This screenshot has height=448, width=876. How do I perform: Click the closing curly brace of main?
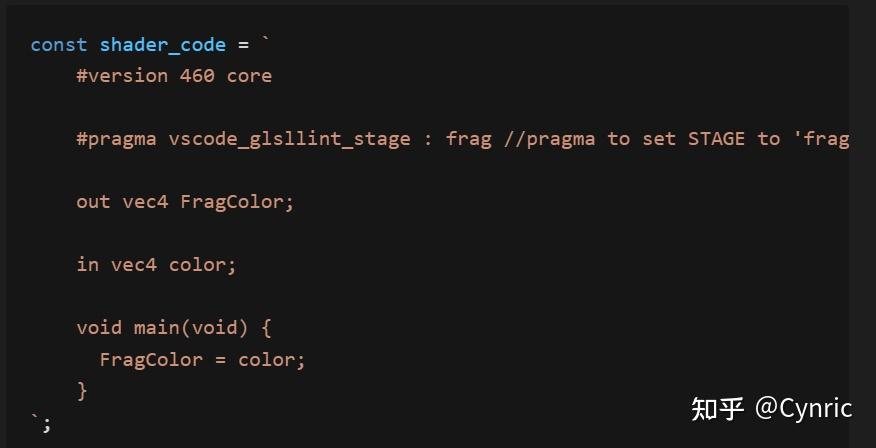[82, 391]
